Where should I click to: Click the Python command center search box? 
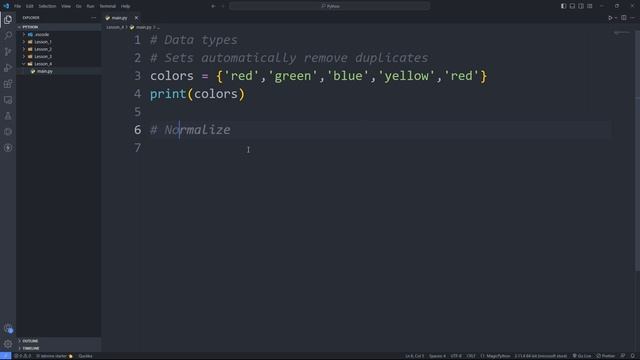tap(329, 6)
